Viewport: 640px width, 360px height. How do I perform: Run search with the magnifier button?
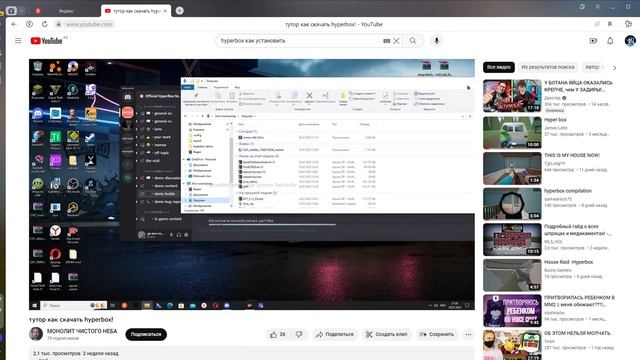pyautogui.click(x=413, y=41)
